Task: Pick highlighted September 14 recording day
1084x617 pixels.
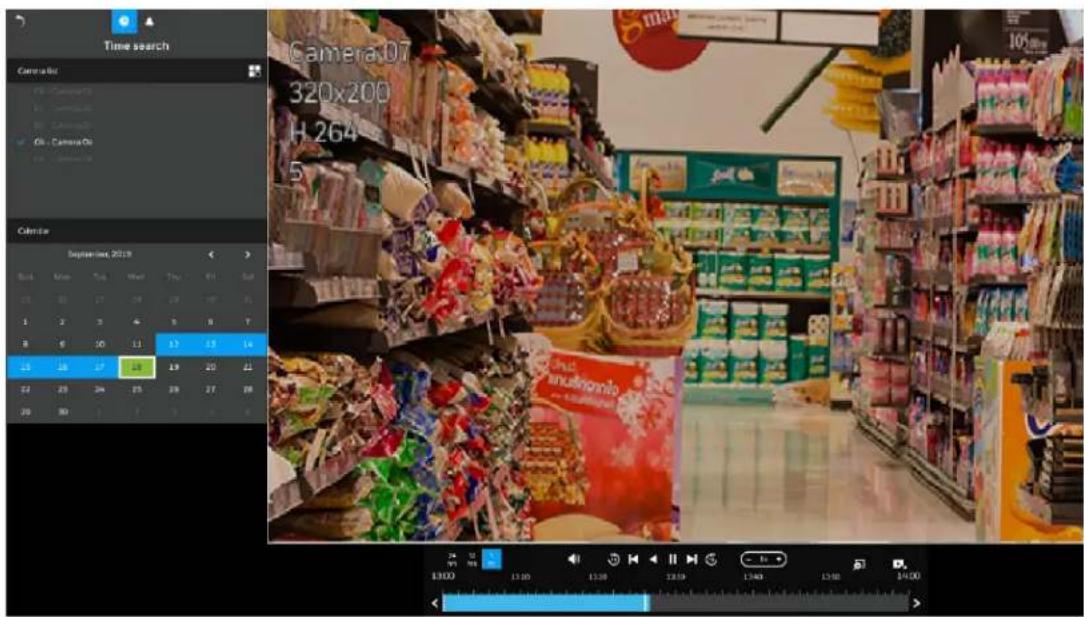Action: 247,344
